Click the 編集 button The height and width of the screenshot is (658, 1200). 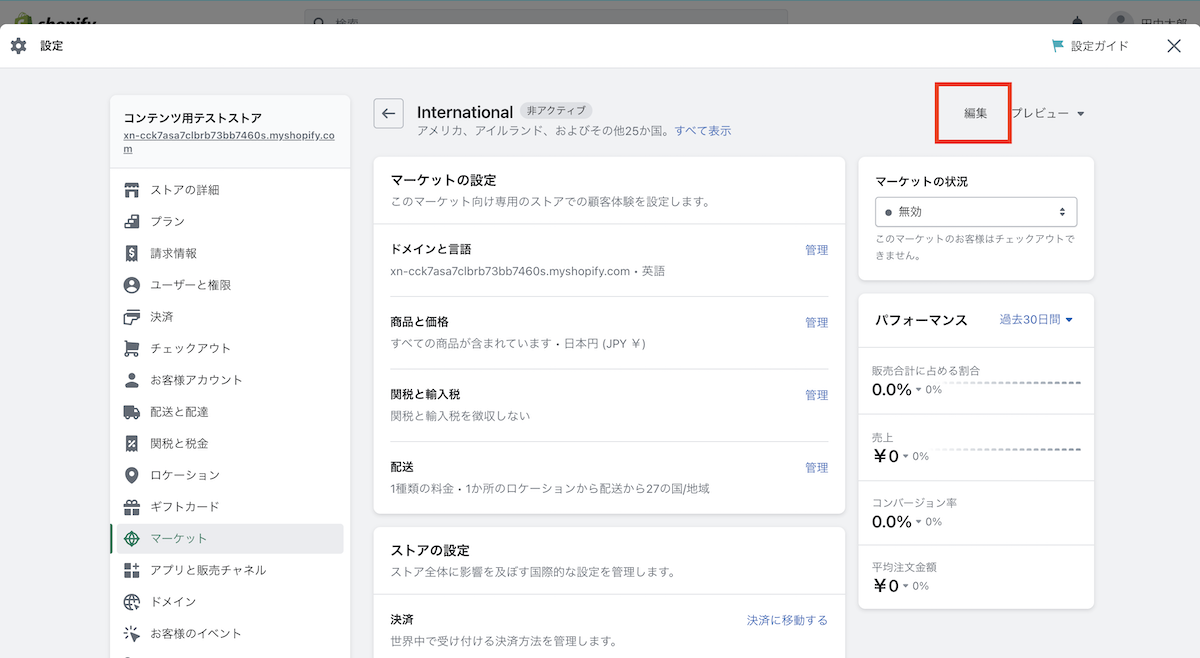click(x=975, y=113)
